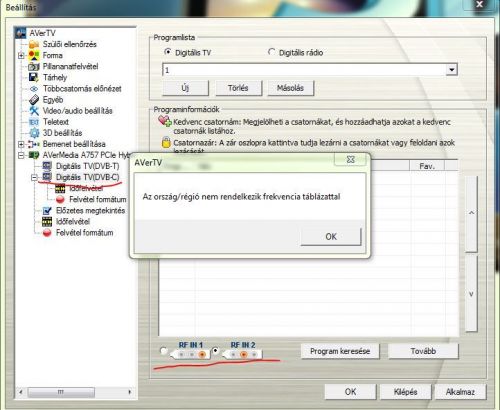Image resolution: width=500 pixels, height=410 pixels.
Task: Click the Alkalmaz button
Action: coord(460,392)
